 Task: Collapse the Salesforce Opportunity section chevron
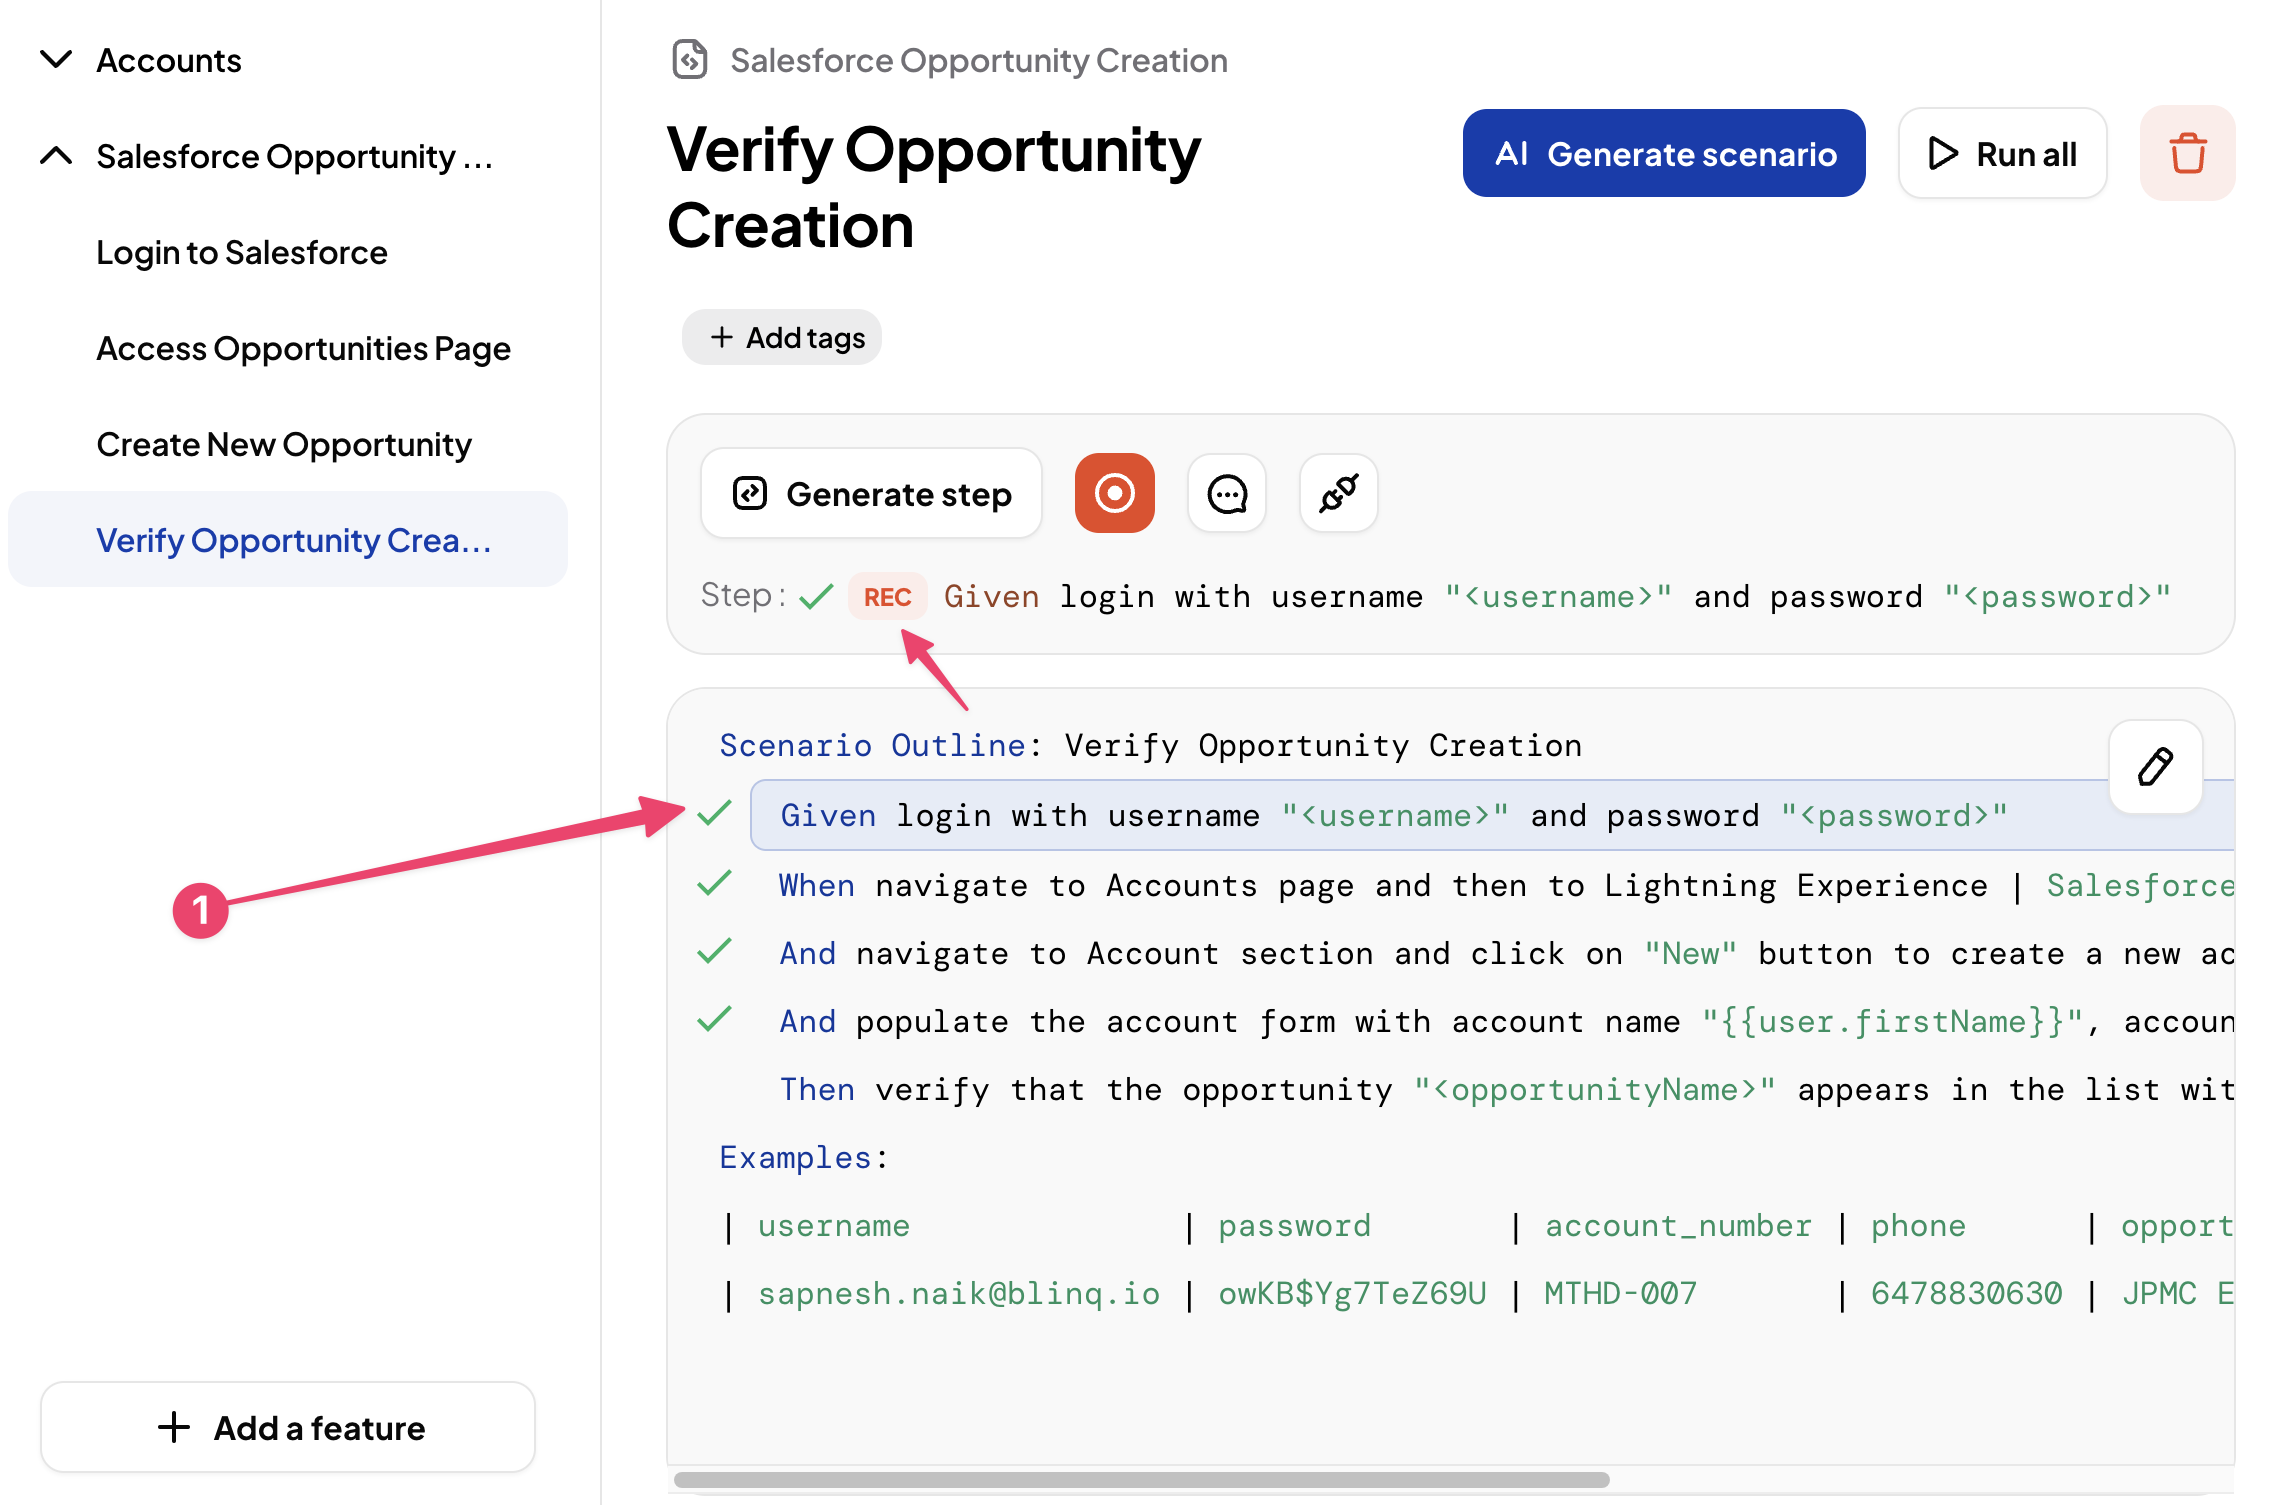[x=56, y=156]
